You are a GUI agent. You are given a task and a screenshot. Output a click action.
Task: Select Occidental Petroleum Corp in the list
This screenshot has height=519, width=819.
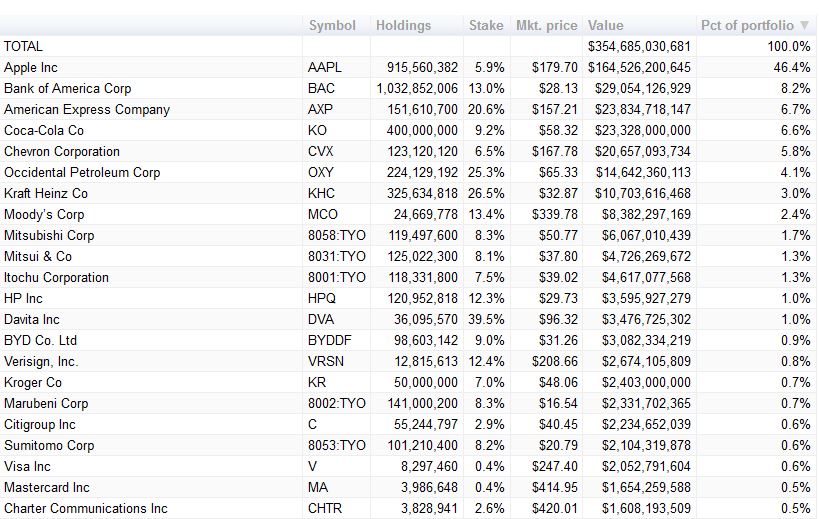(82, 172)
